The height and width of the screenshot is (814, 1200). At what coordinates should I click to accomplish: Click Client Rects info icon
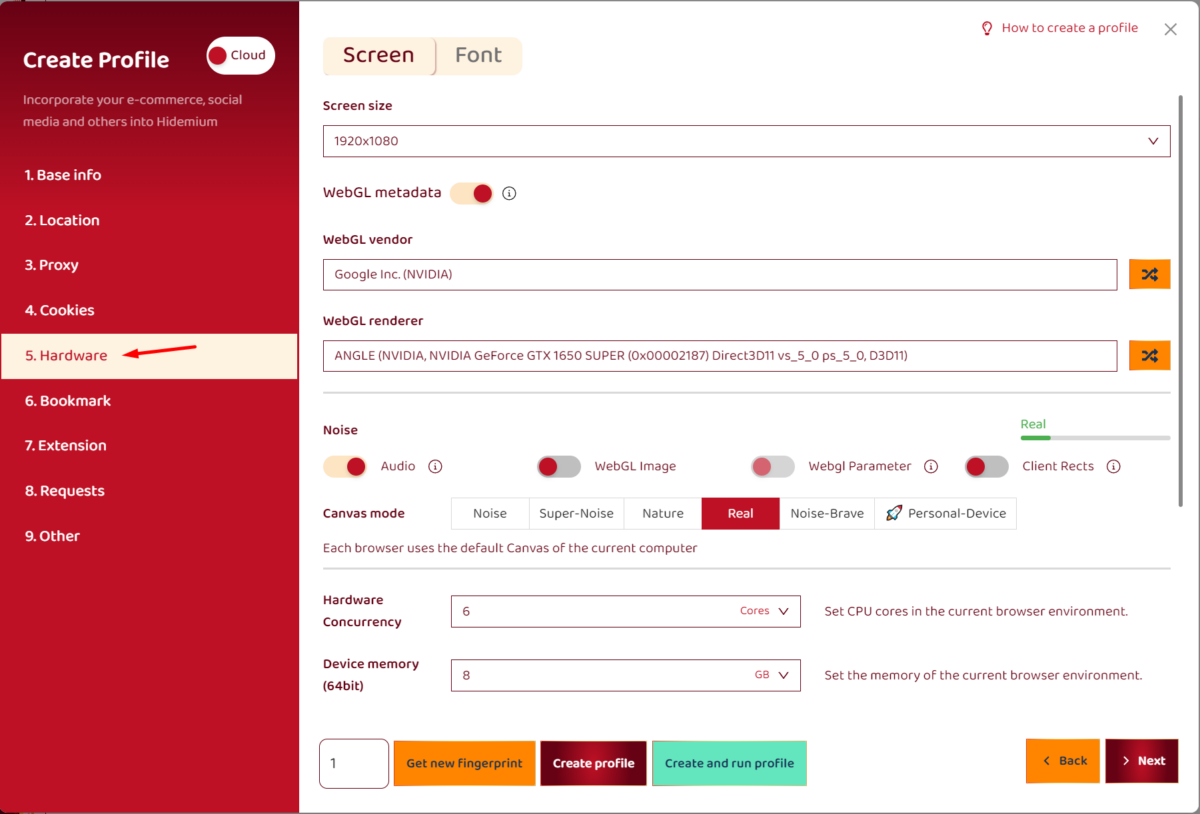click(x=1113, y=466)
